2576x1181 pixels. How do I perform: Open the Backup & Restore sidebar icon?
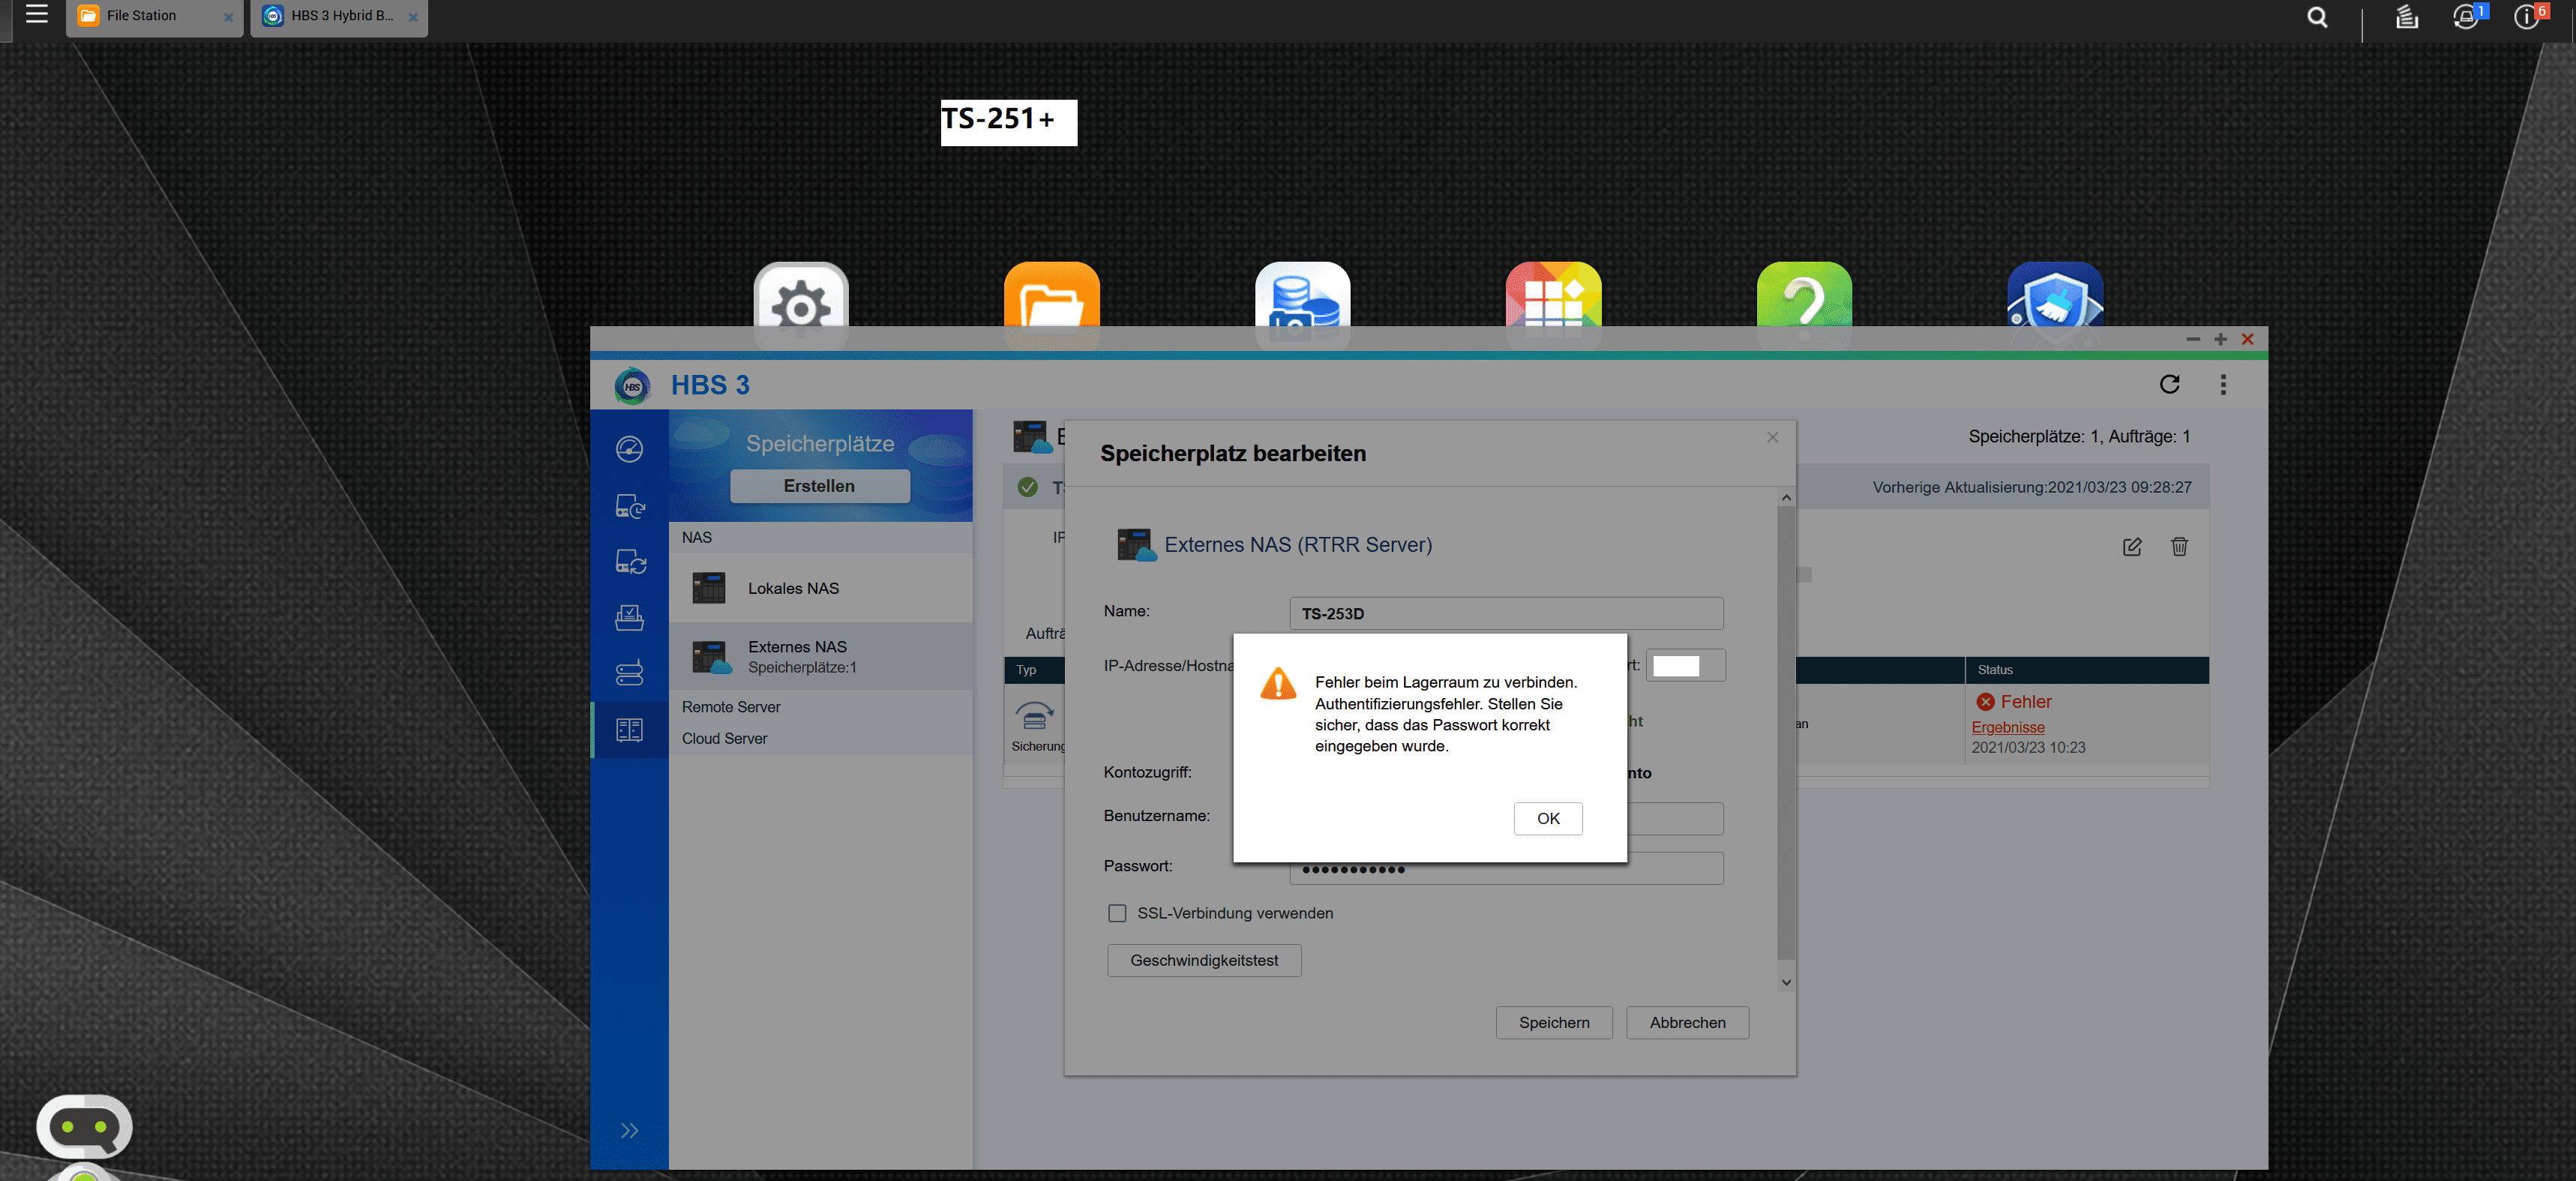pyautogui.click(x=629, y=506)
